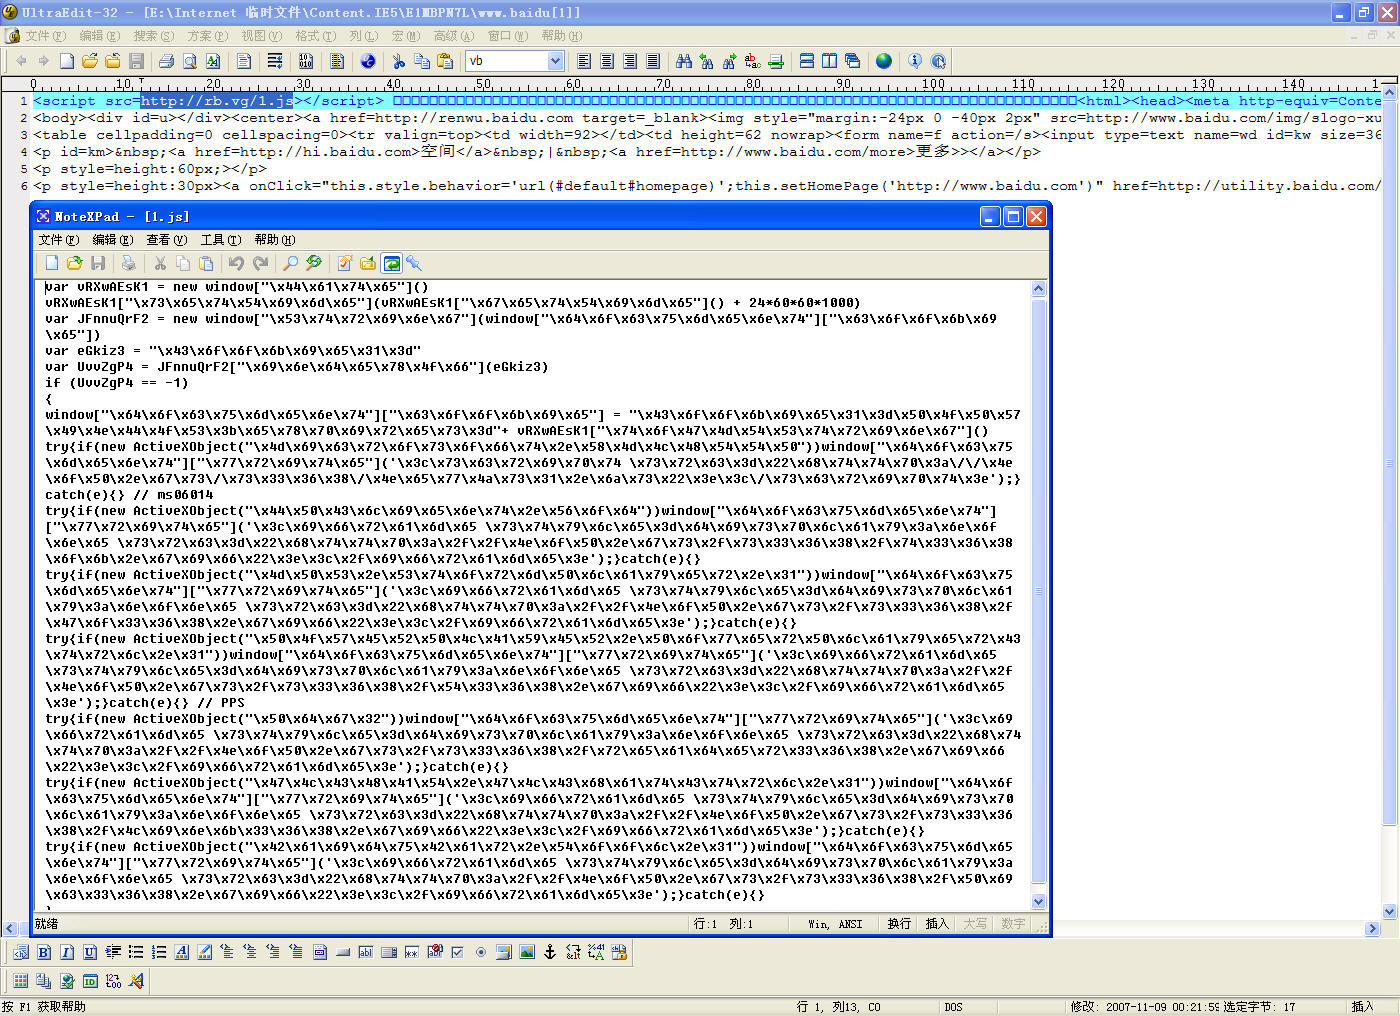The height and width of the screenshot is (1016, 1400).
Task: Click Print preview icon in UltraEdit toolbar
Action: [x=189, y=61]
